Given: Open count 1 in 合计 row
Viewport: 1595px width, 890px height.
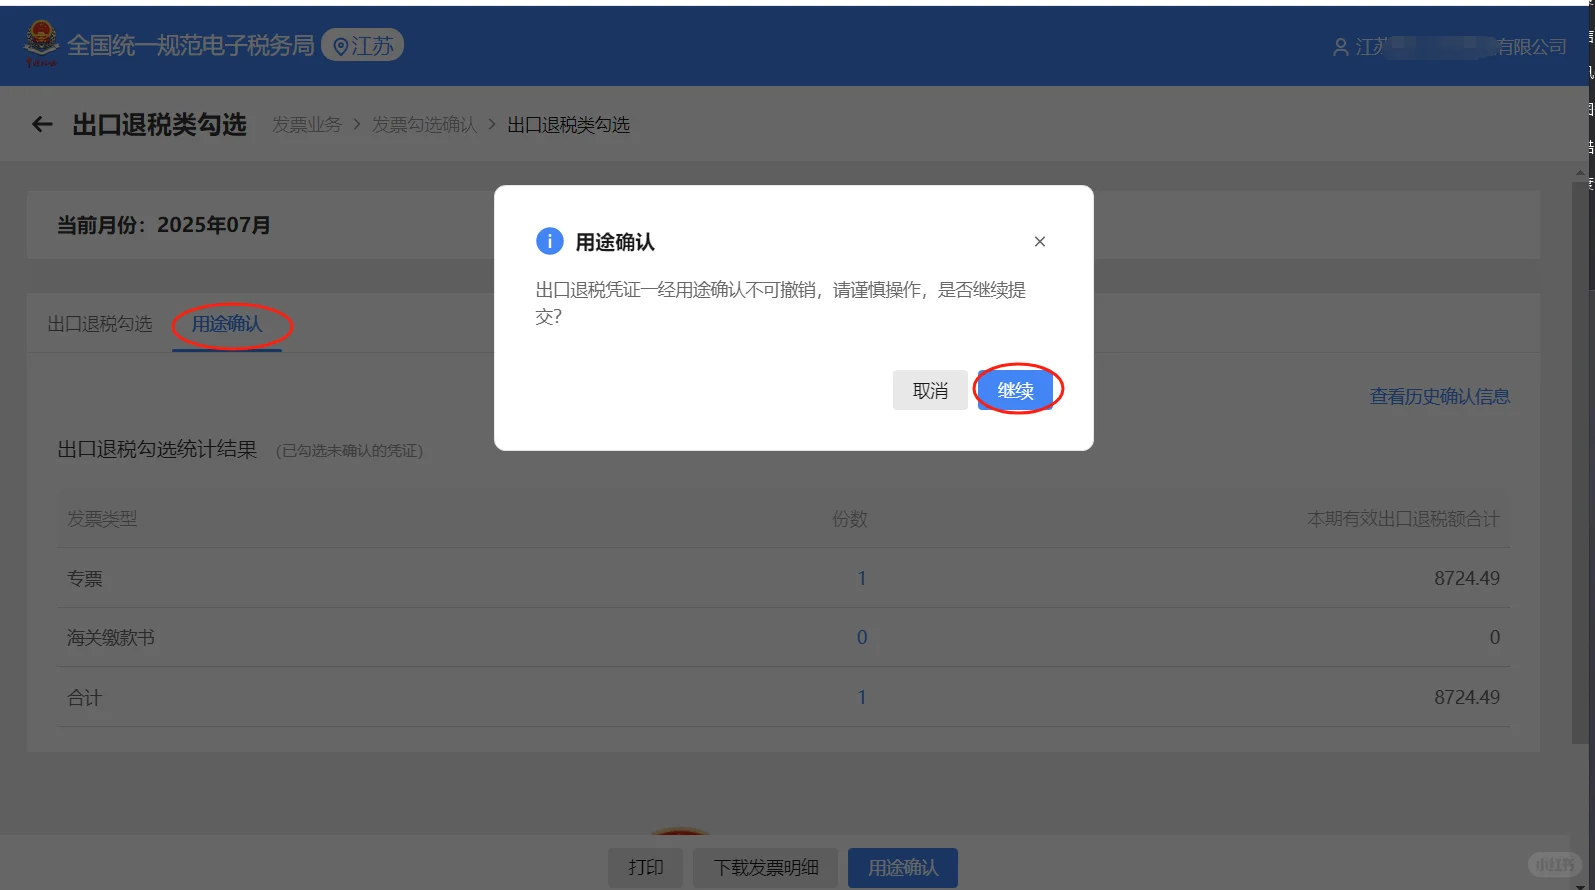Looking at the screenshot, I should pos(862,697).
